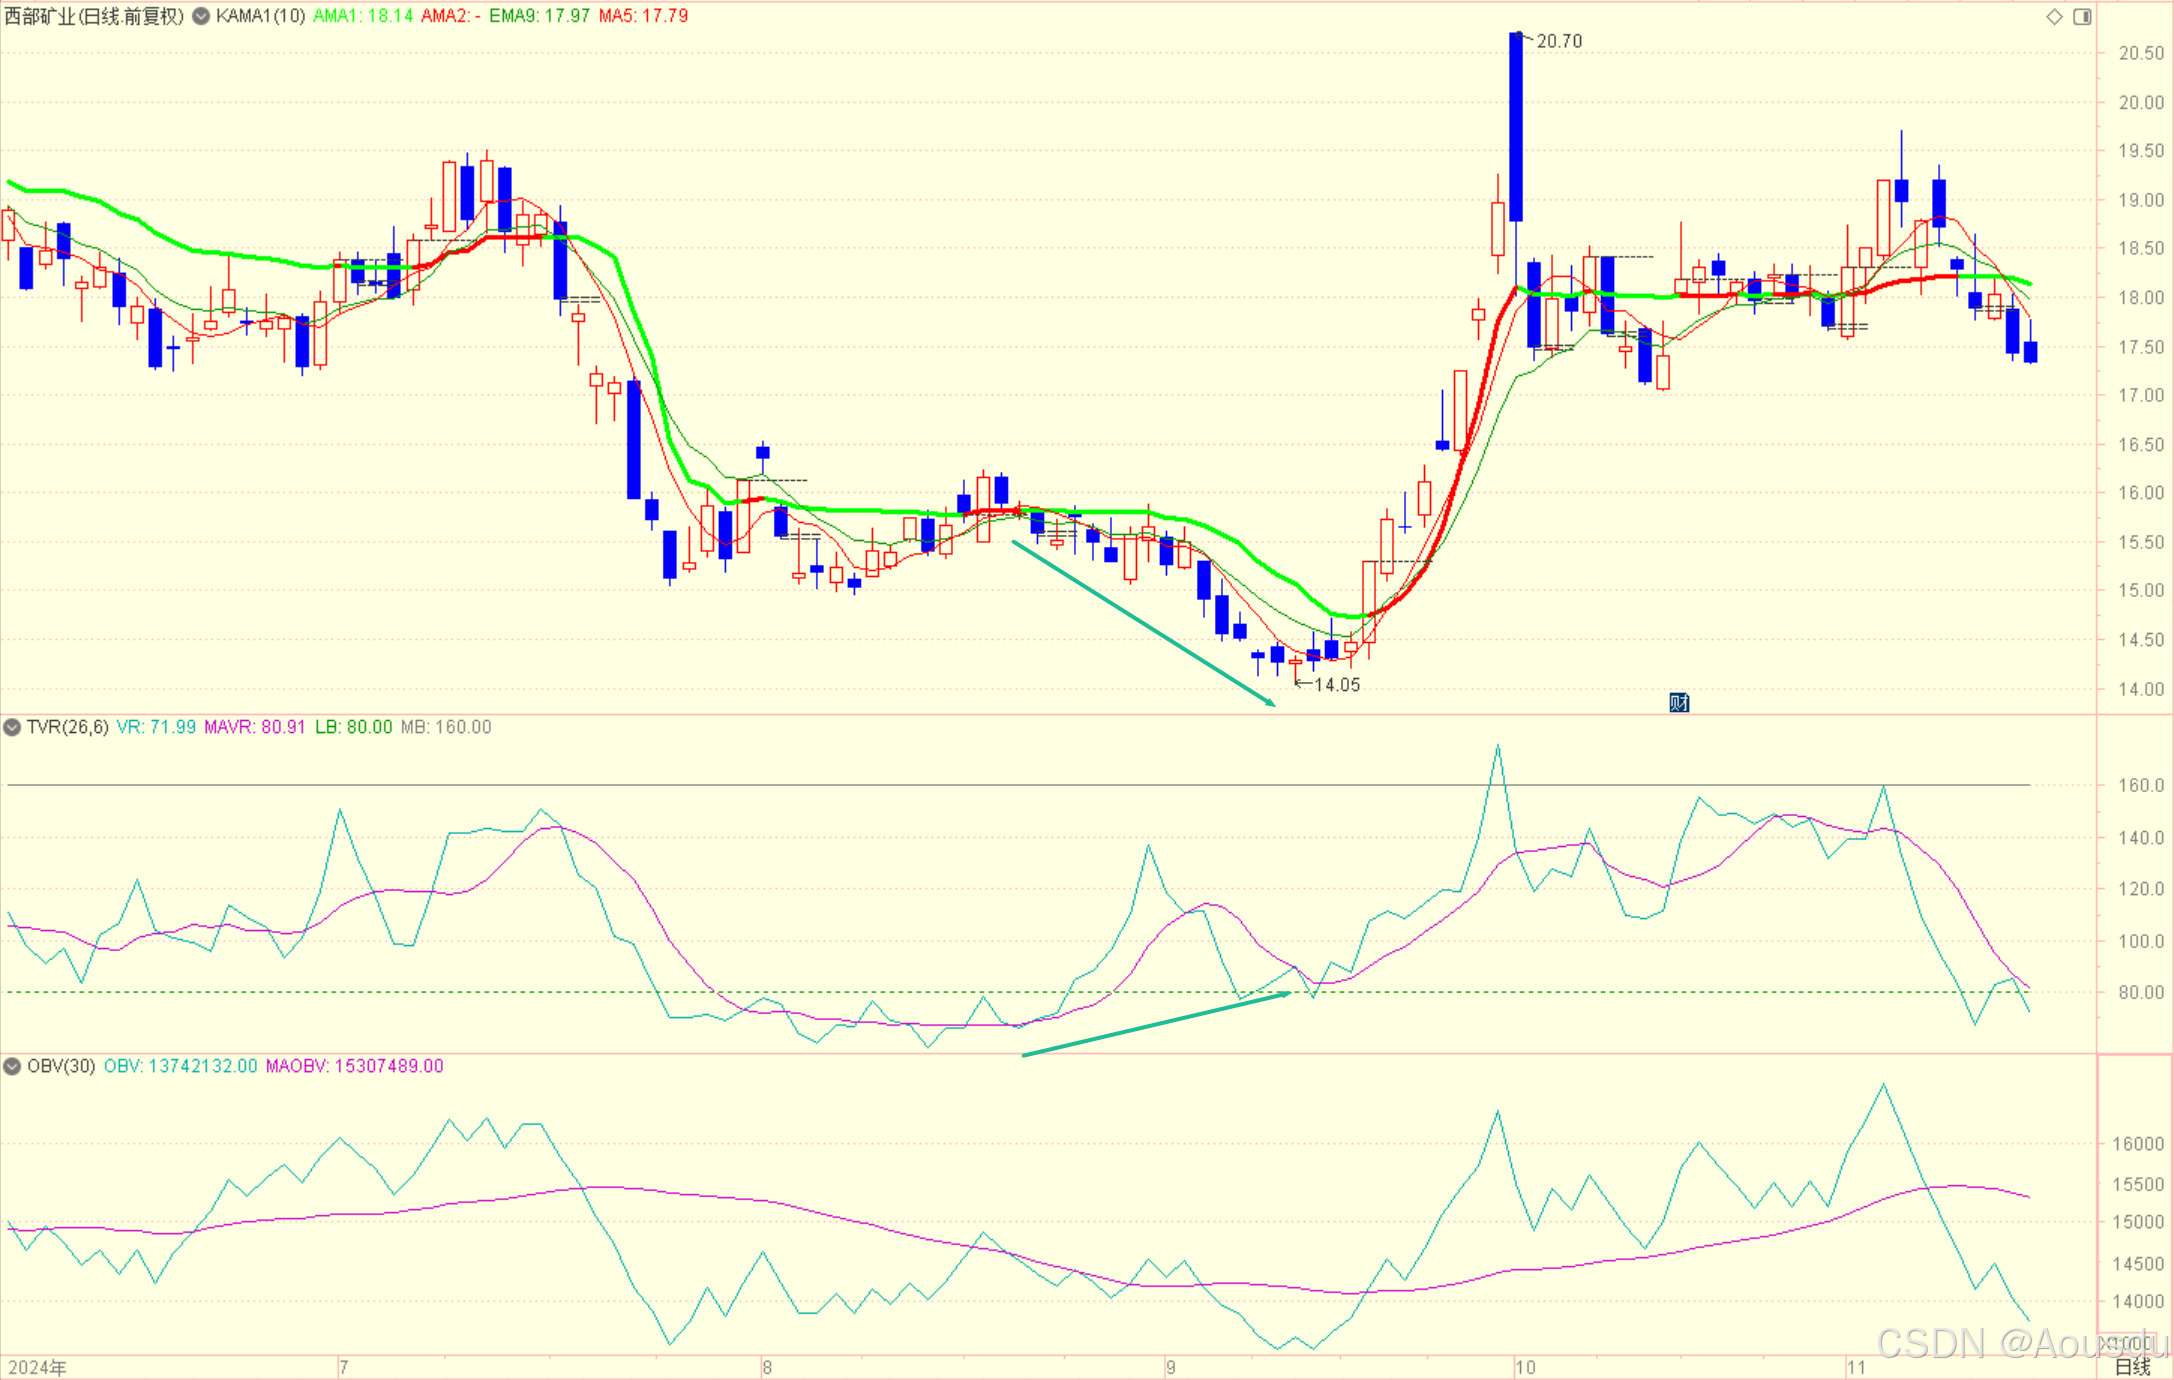Image resolution: width=2174 pixels, height=1380 pixels.
Task: Click the KAMA1 indicator circle icon
Action: pyautogui.click(x=201, y=16)
